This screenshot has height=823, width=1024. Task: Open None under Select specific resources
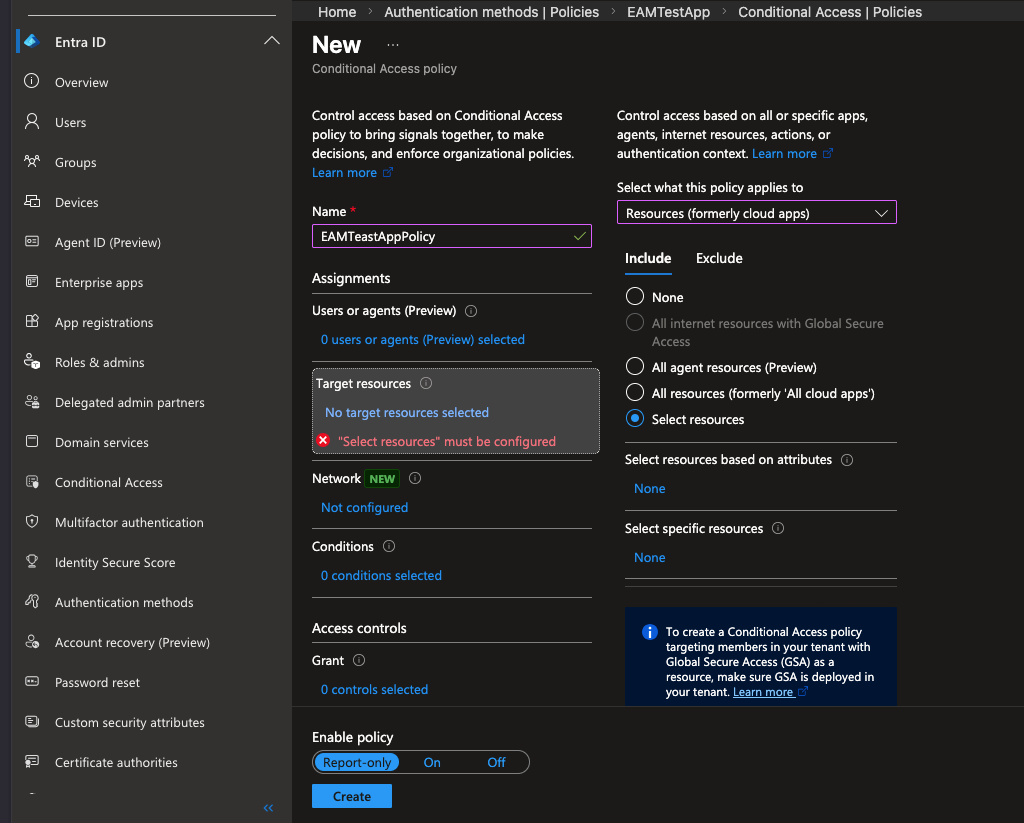coord(649,558)
